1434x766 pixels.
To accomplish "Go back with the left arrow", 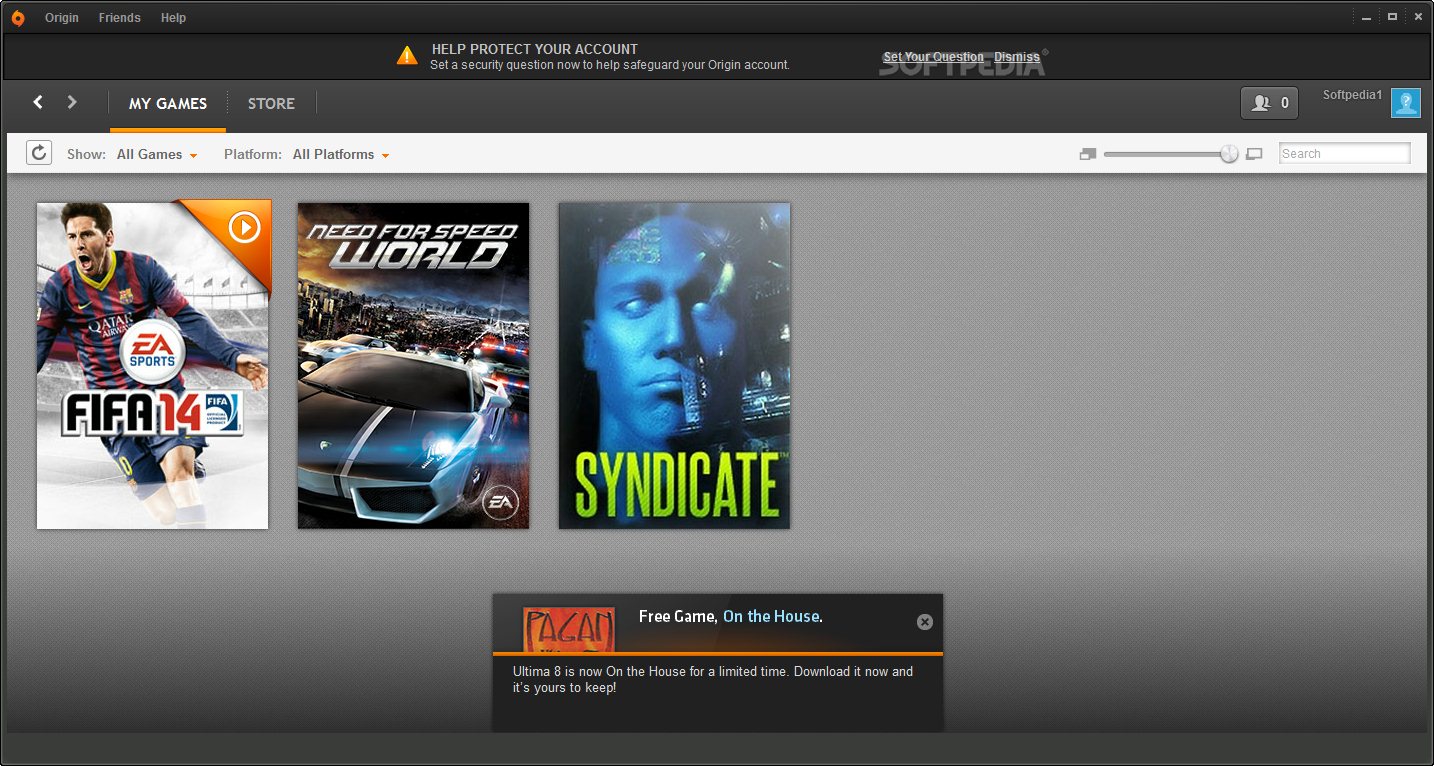I will 38,102.
